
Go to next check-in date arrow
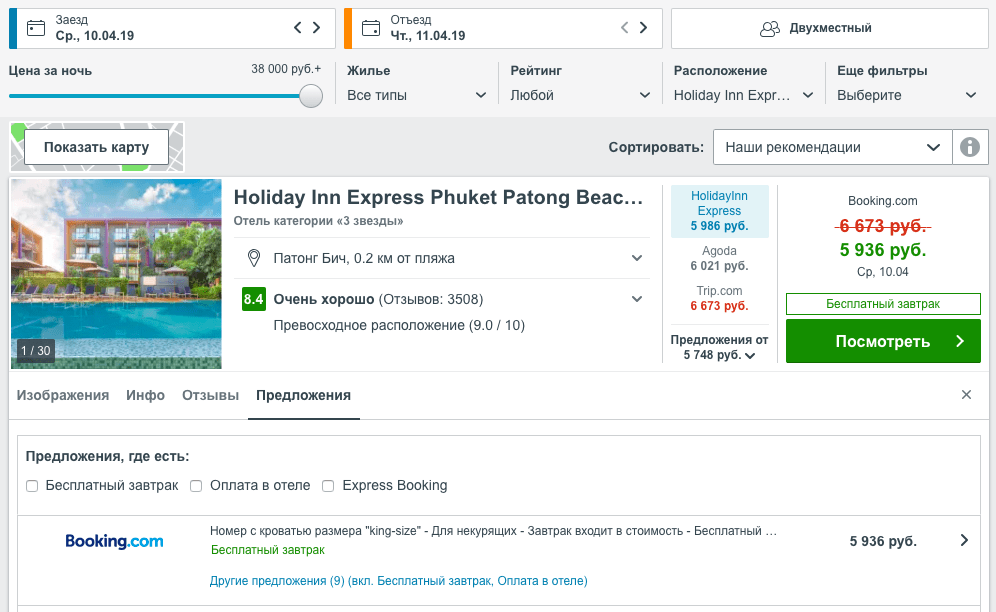point(316,27)
